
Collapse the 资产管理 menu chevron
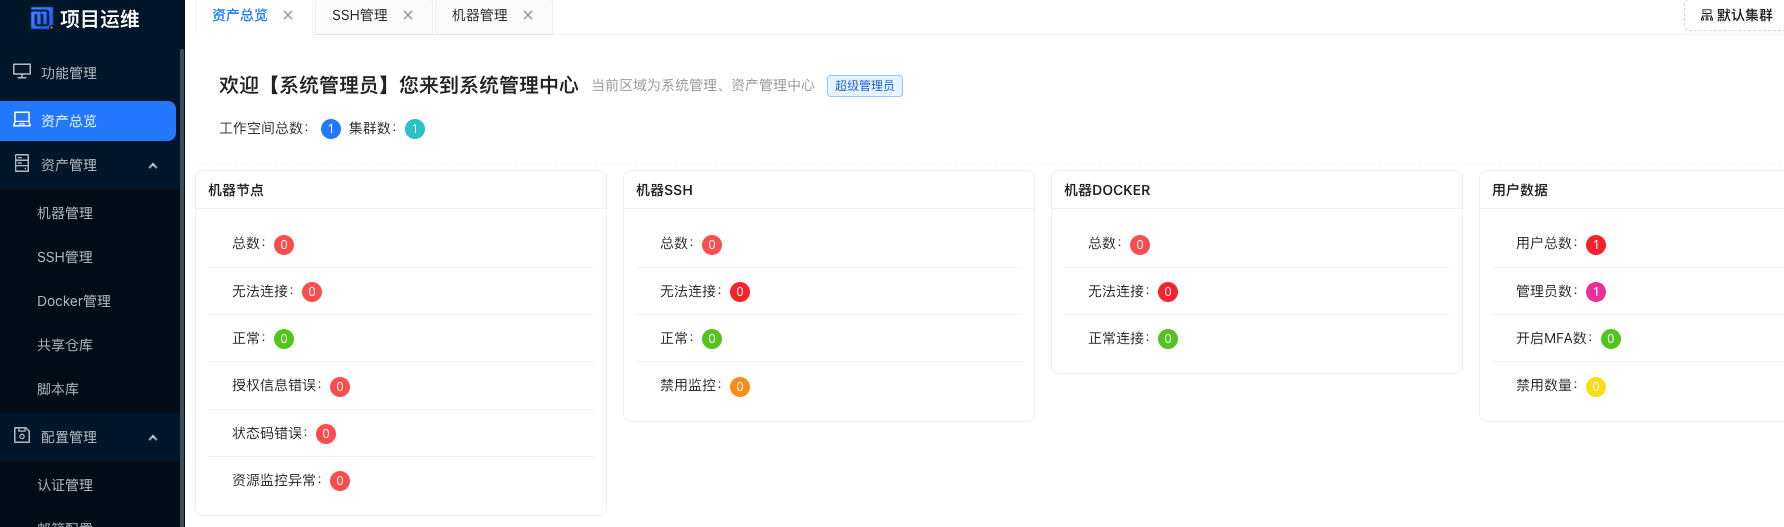point(153,165)
